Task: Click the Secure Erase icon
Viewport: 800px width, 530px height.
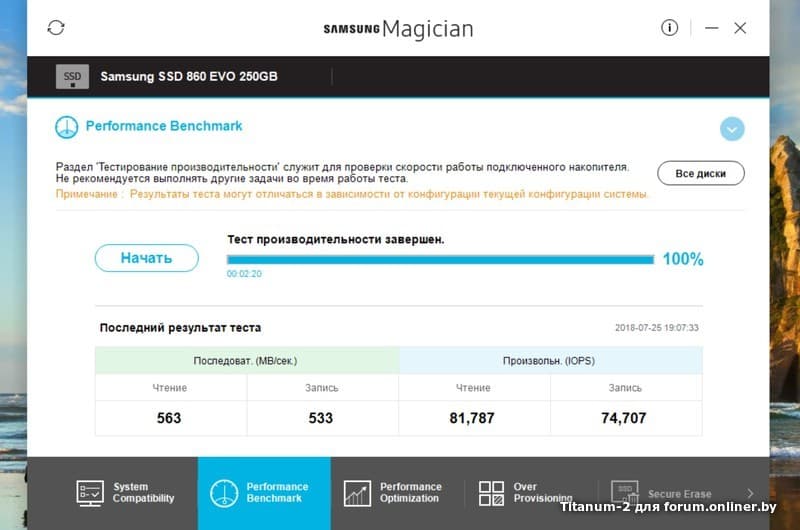Action: point(624,493)
